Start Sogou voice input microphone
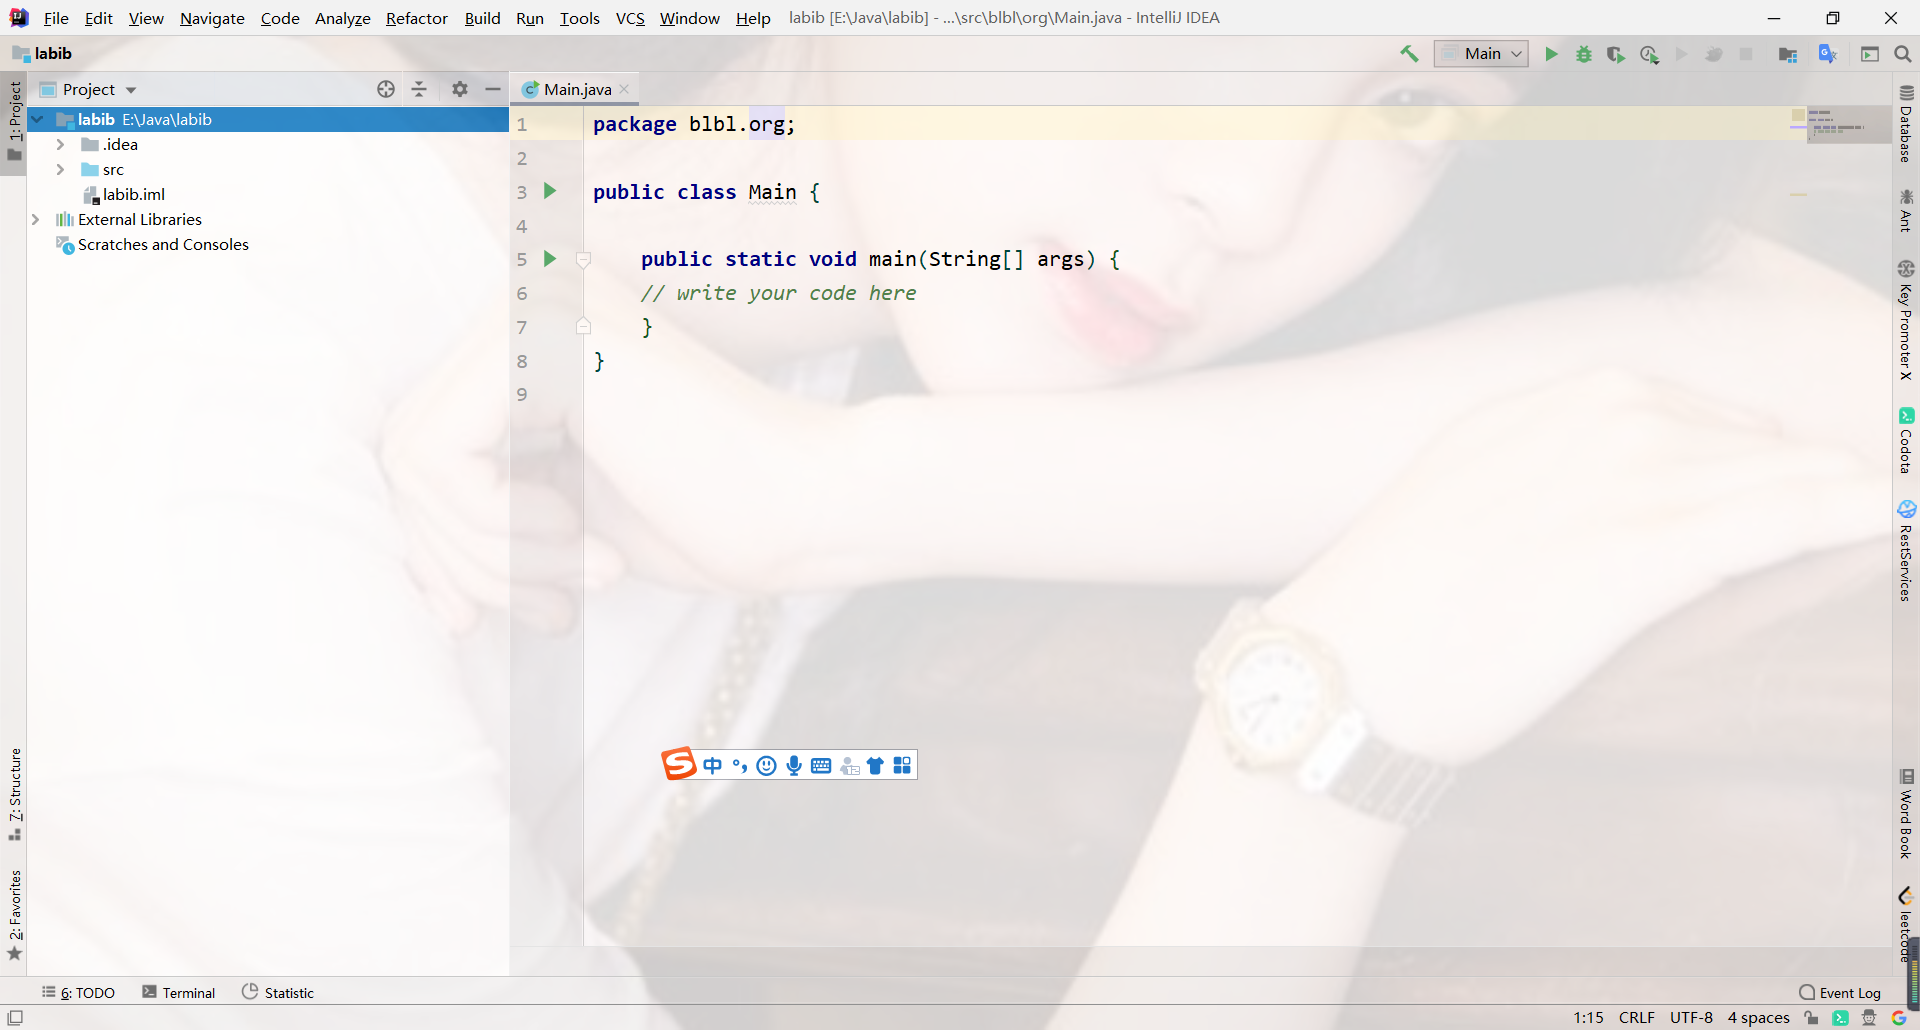 pos(794,766)
